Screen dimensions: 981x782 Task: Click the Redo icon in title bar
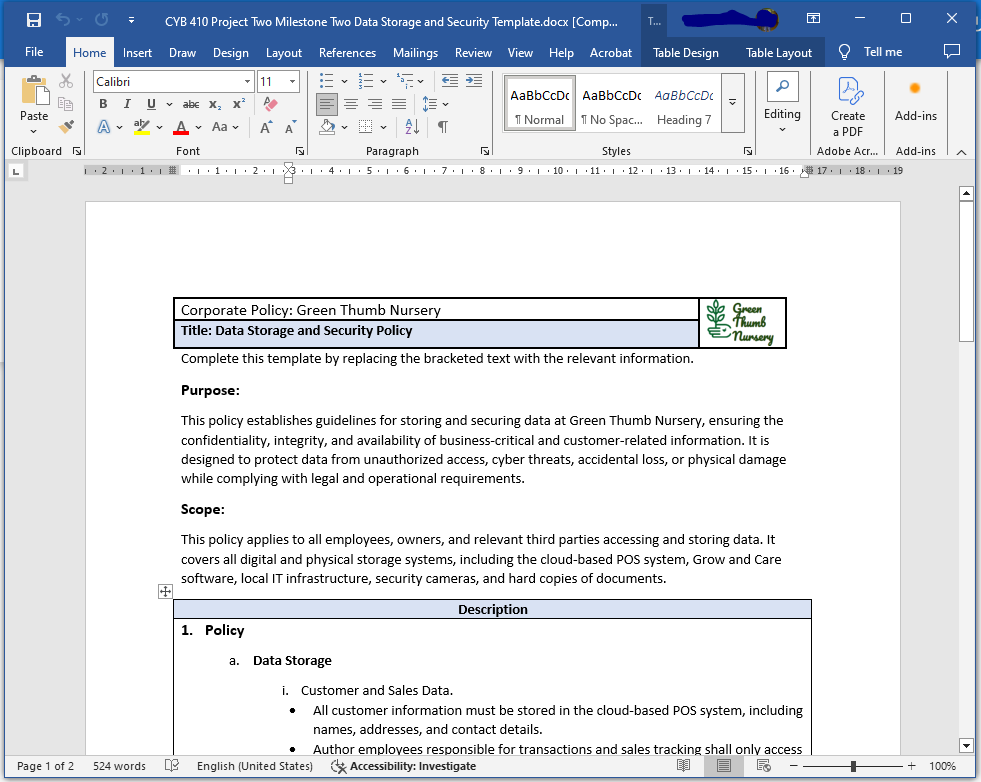pos(101,20)
